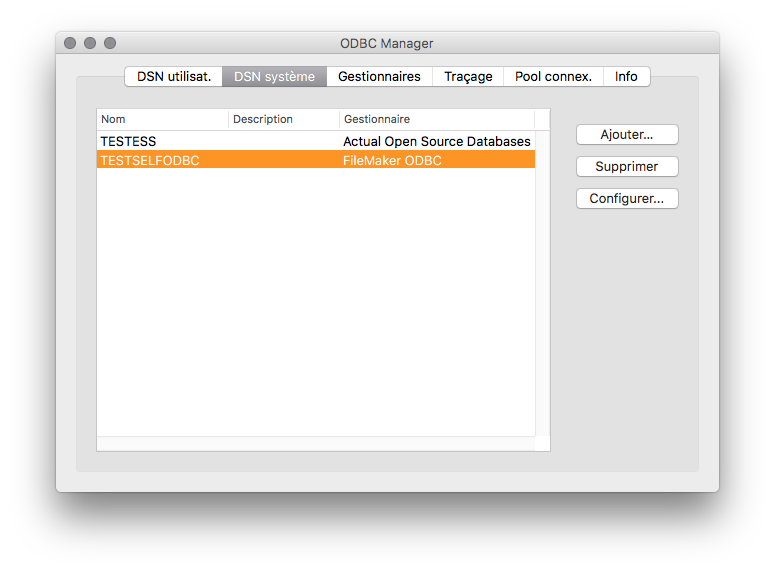Show the Info tab
This screenshot has height=572, width=775.
pos(626,77)
